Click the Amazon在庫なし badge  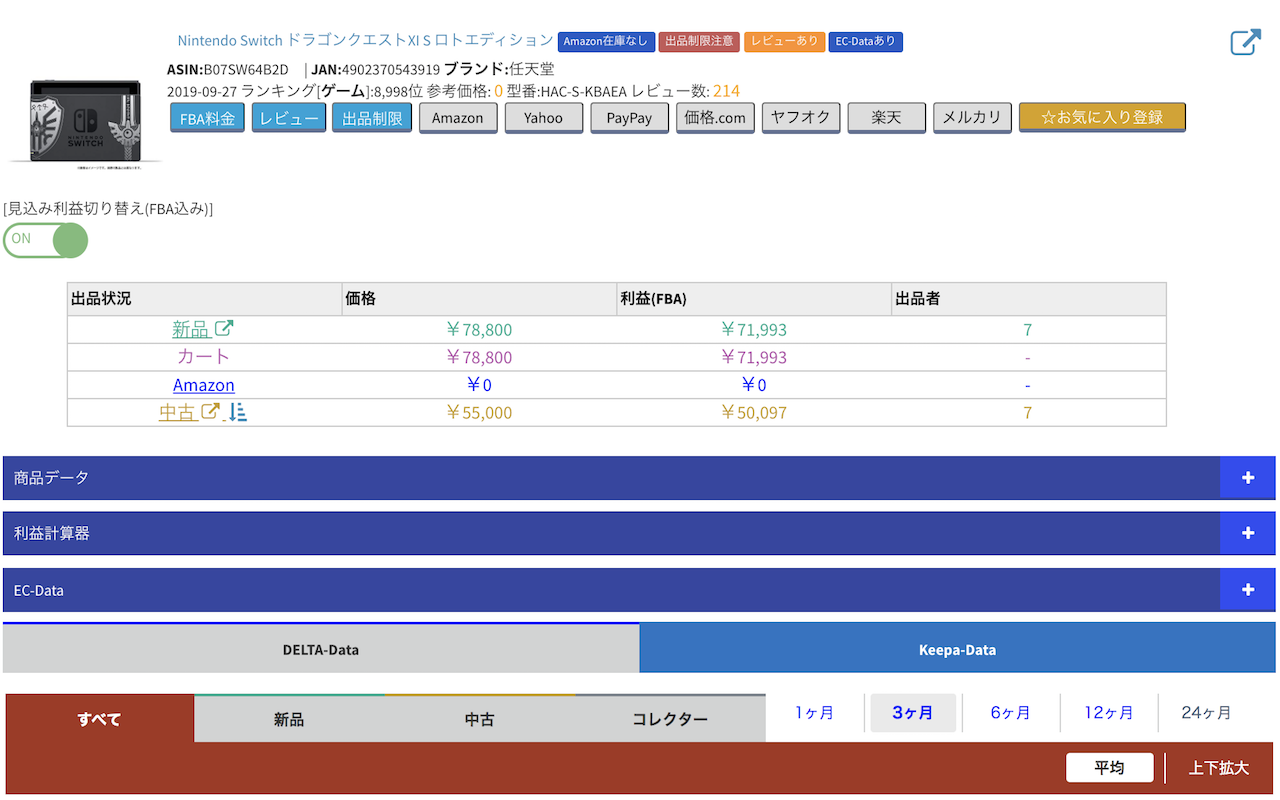[x=606, y=42]
